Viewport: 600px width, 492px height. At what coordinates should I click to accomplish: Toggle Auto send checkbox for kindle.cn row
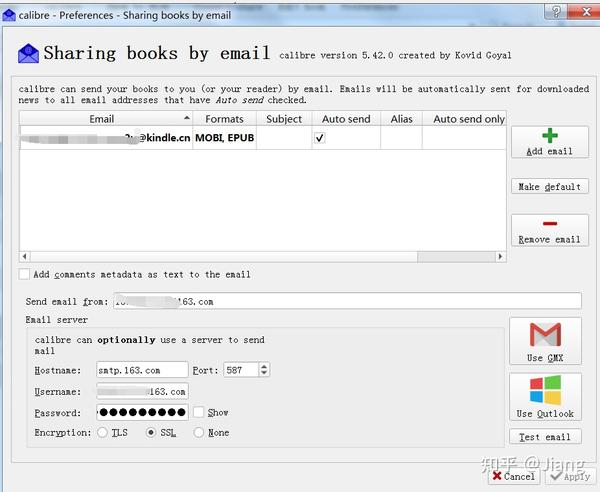pos(320,138)
